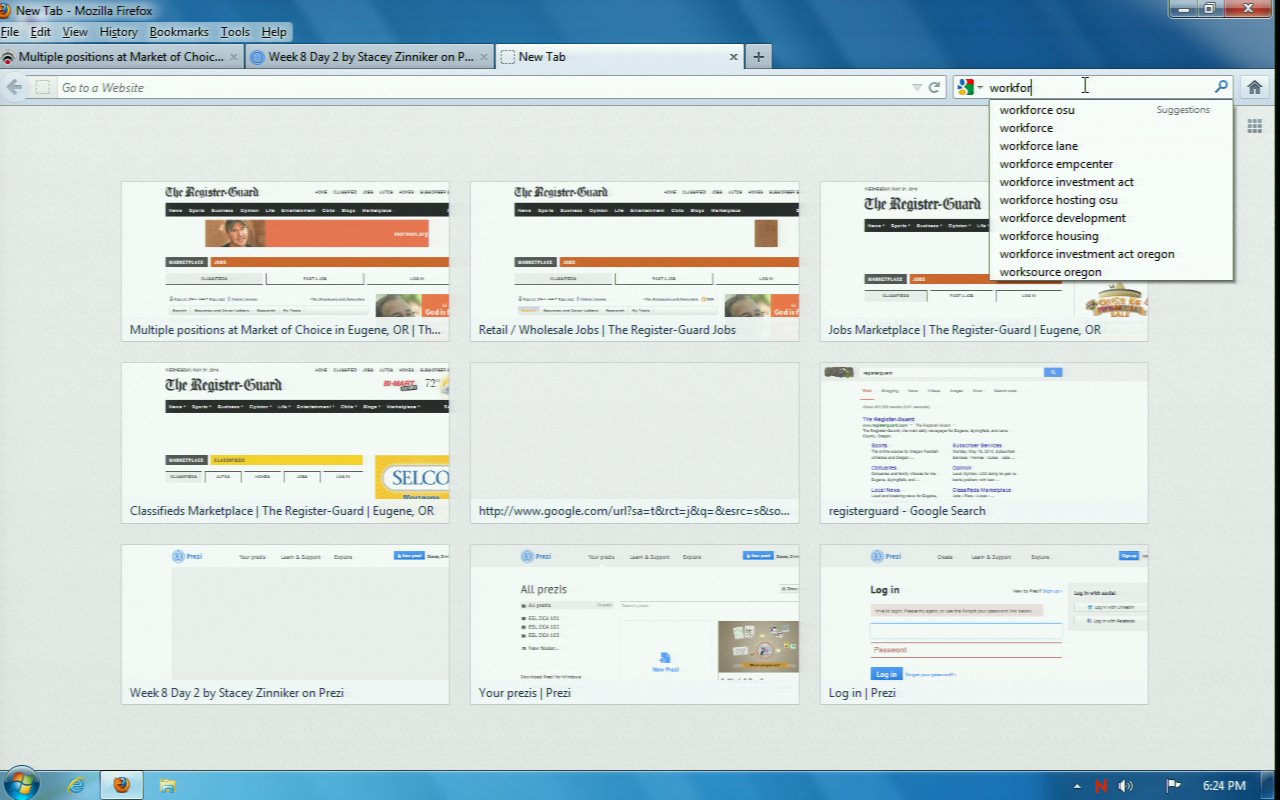Image resolution: width=1280 pixels, height=800 pixels.
Task: Open Internet Explorer from the taskbar
Action: tap(76, 785)
